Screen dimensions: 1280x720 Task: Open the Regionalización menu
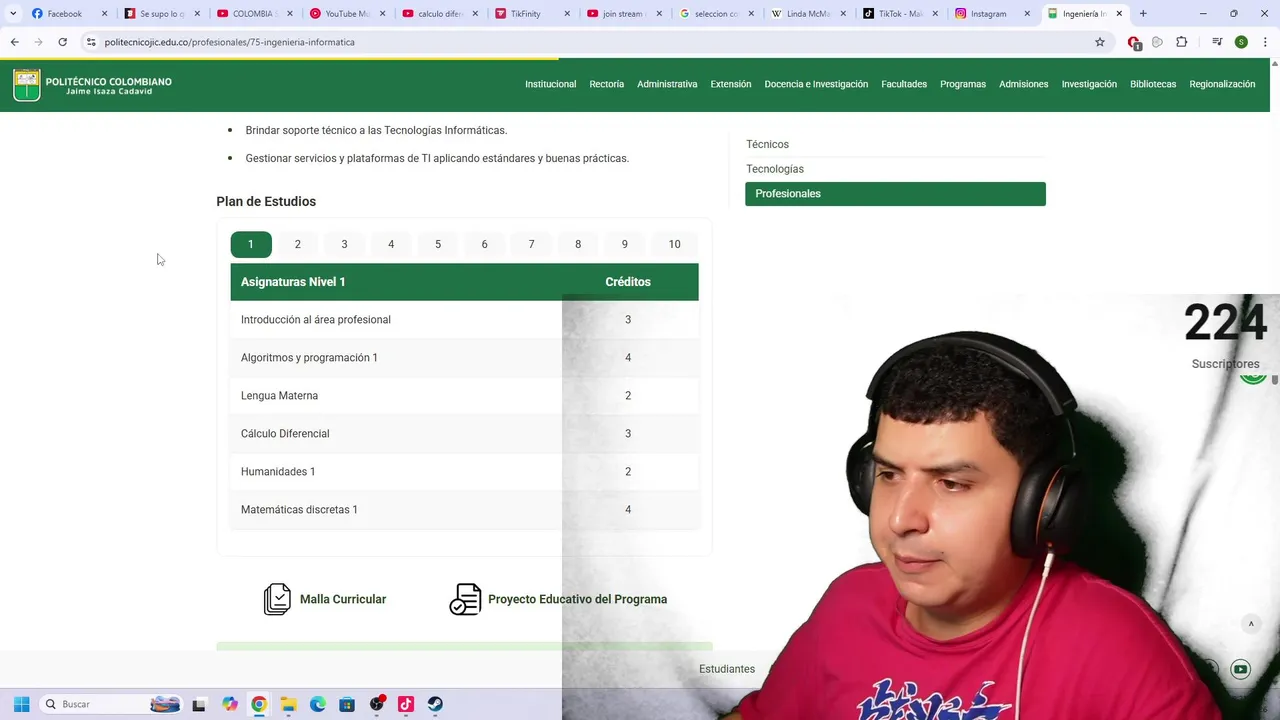click(x=1222, y=84)
